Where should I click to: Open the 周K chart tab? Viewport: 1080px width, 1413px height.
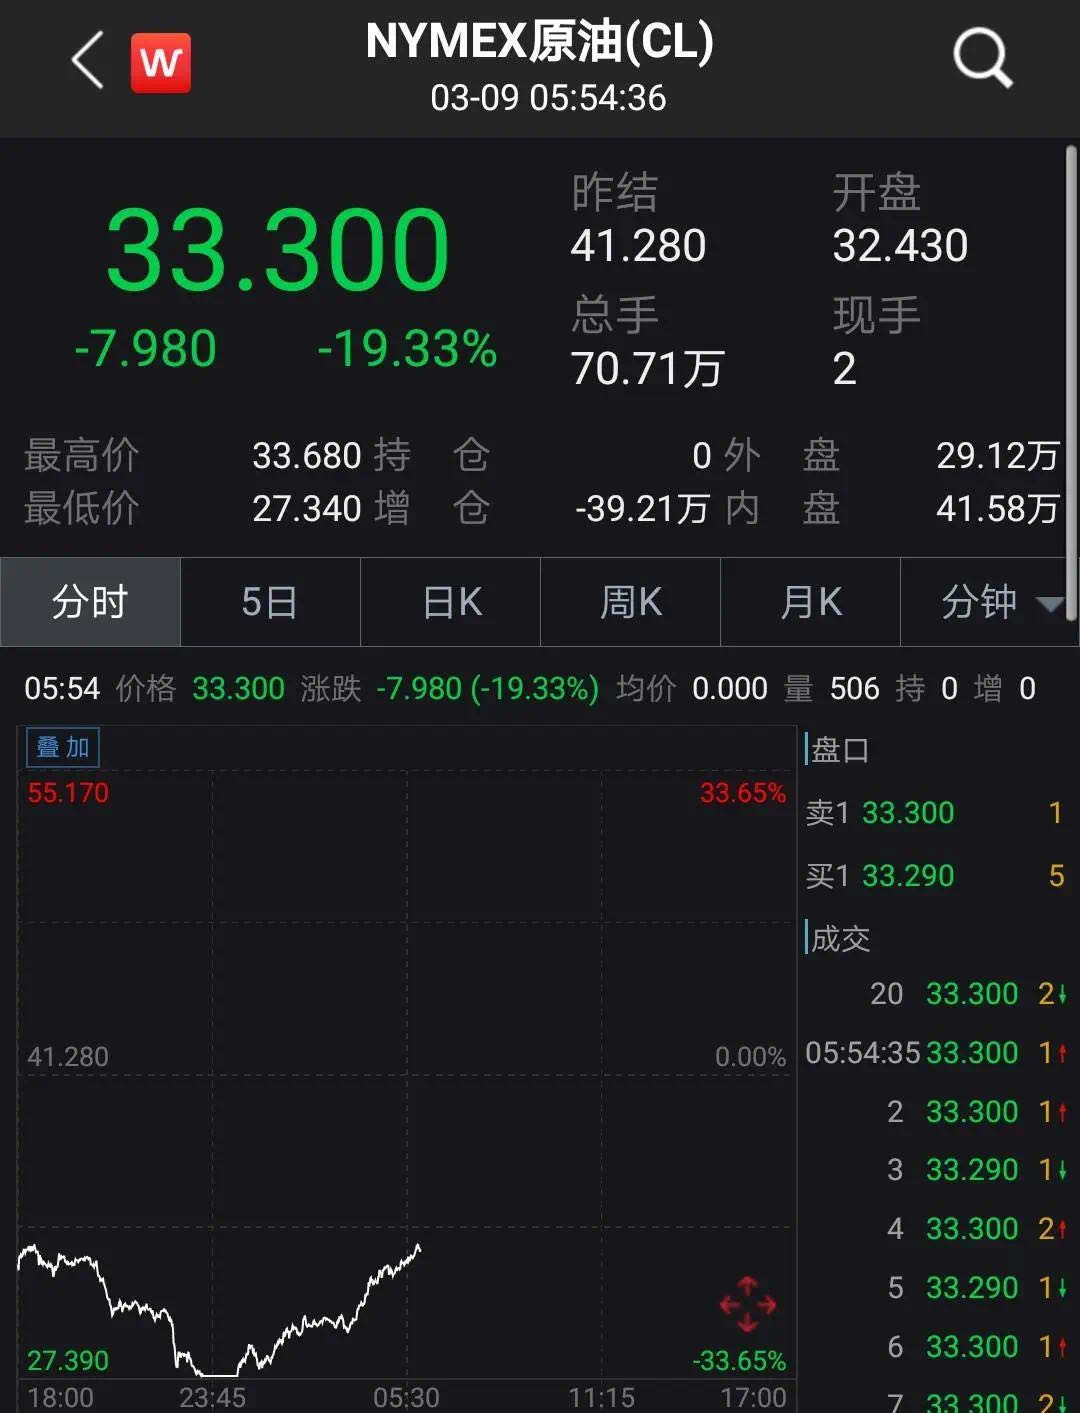pos(631,602)
